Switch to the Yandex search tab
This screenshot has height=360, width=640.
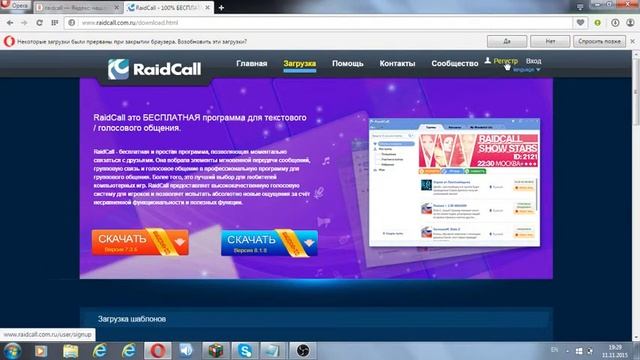click(78, 8)
